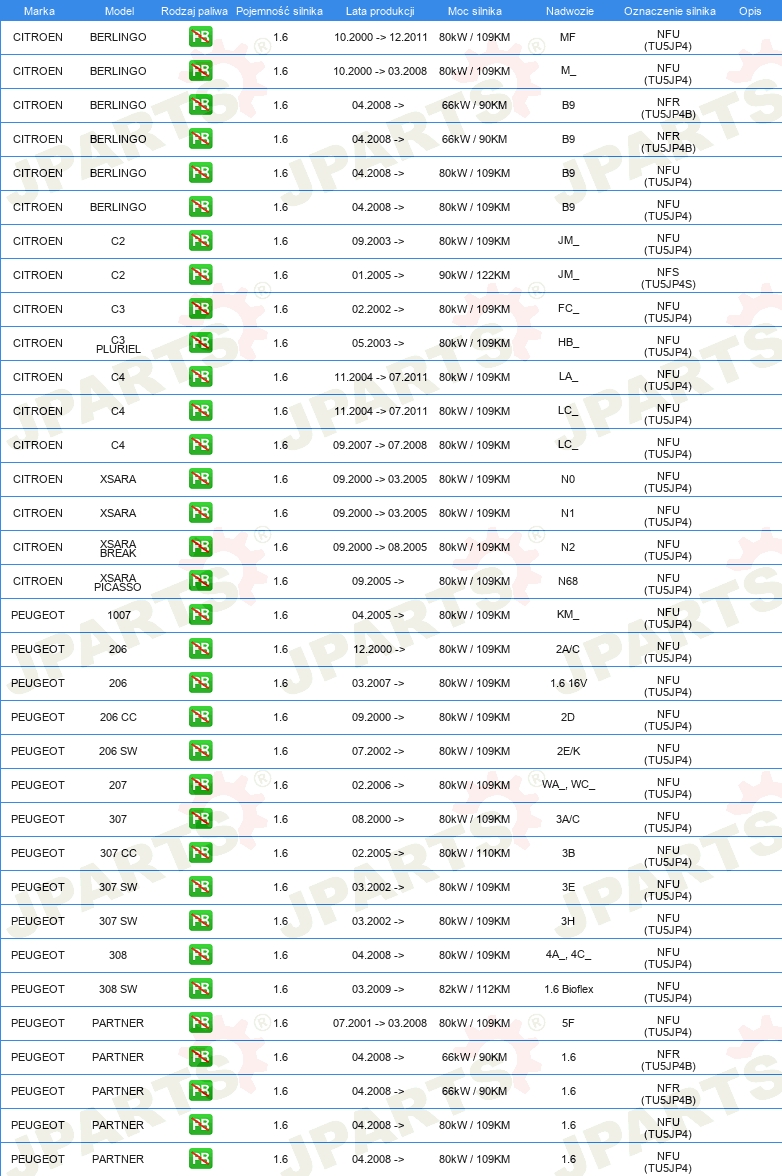Select the 80kW / 110KM power cell

coord(475,853)
